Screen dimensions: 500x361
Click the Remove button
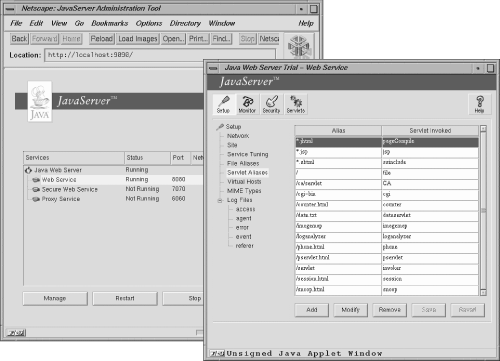click(x=390, y=310)
